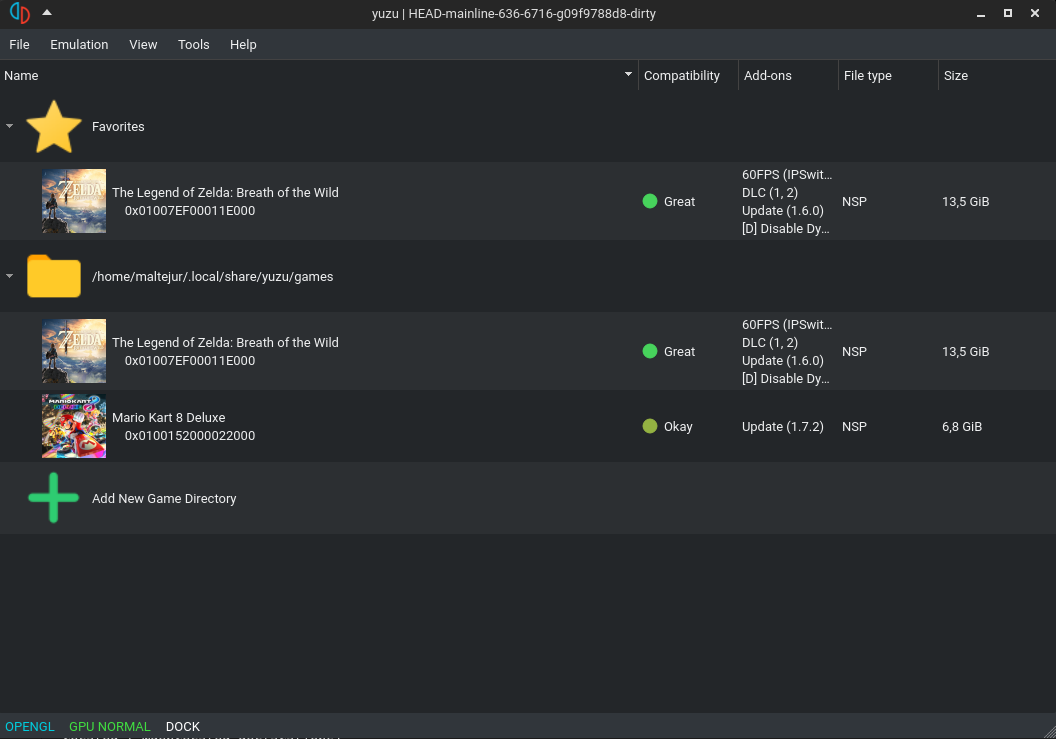Sort by the Size column header

pyautogui.click(x=997, y=75)
